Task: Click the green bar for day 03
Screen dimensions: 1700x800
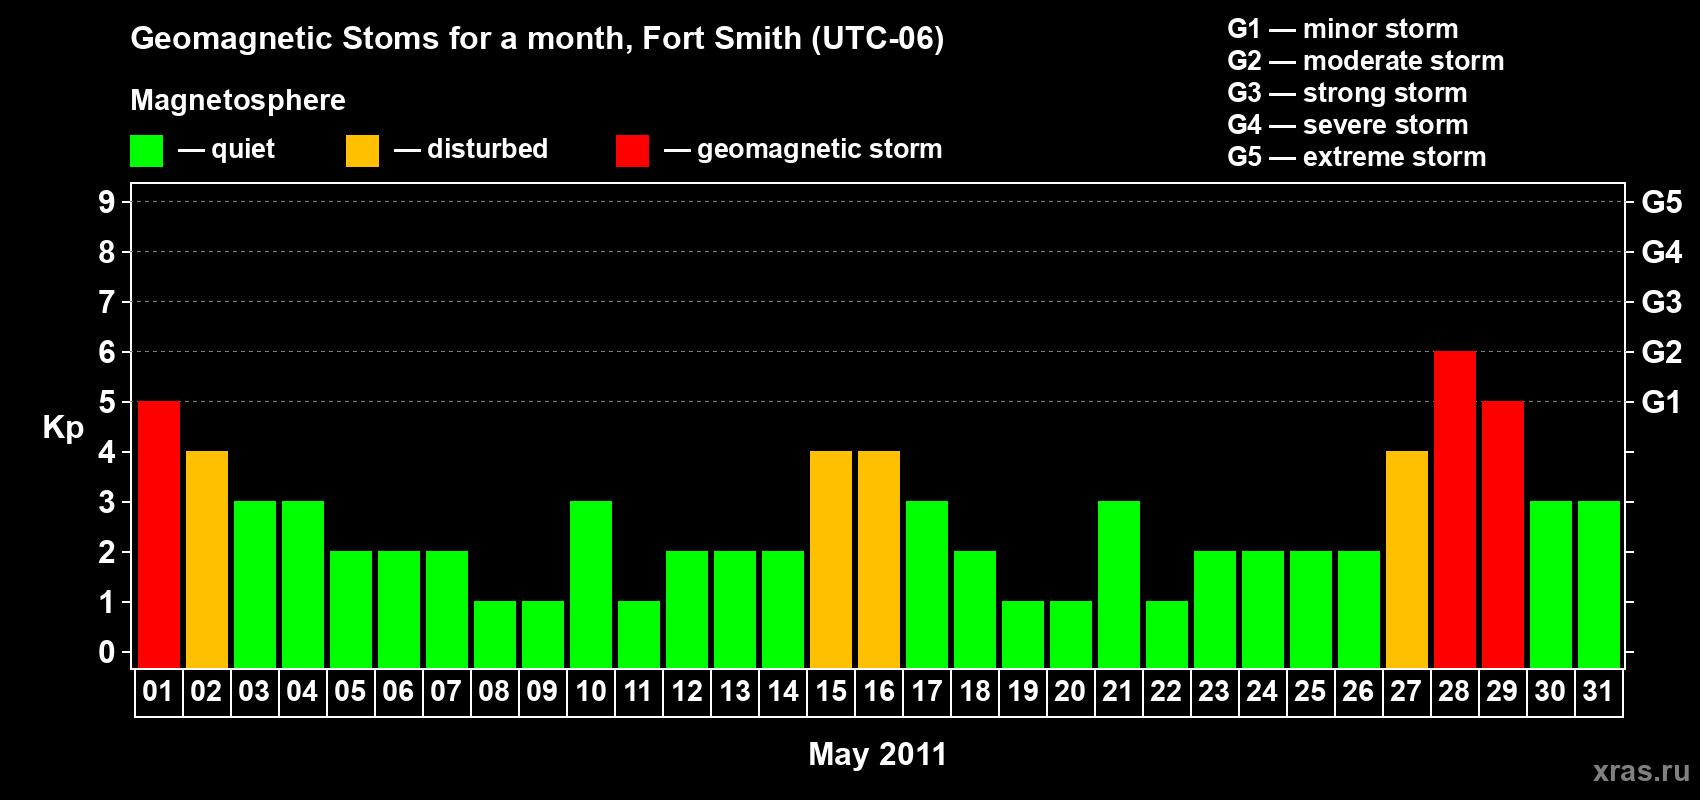Action: tap(255, 585)
